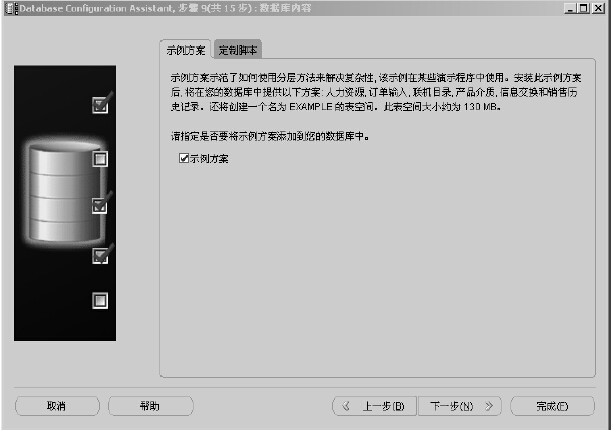Click the 完成(F) finish button
This screenshot has height=431, width=611.
click(552, 406)
